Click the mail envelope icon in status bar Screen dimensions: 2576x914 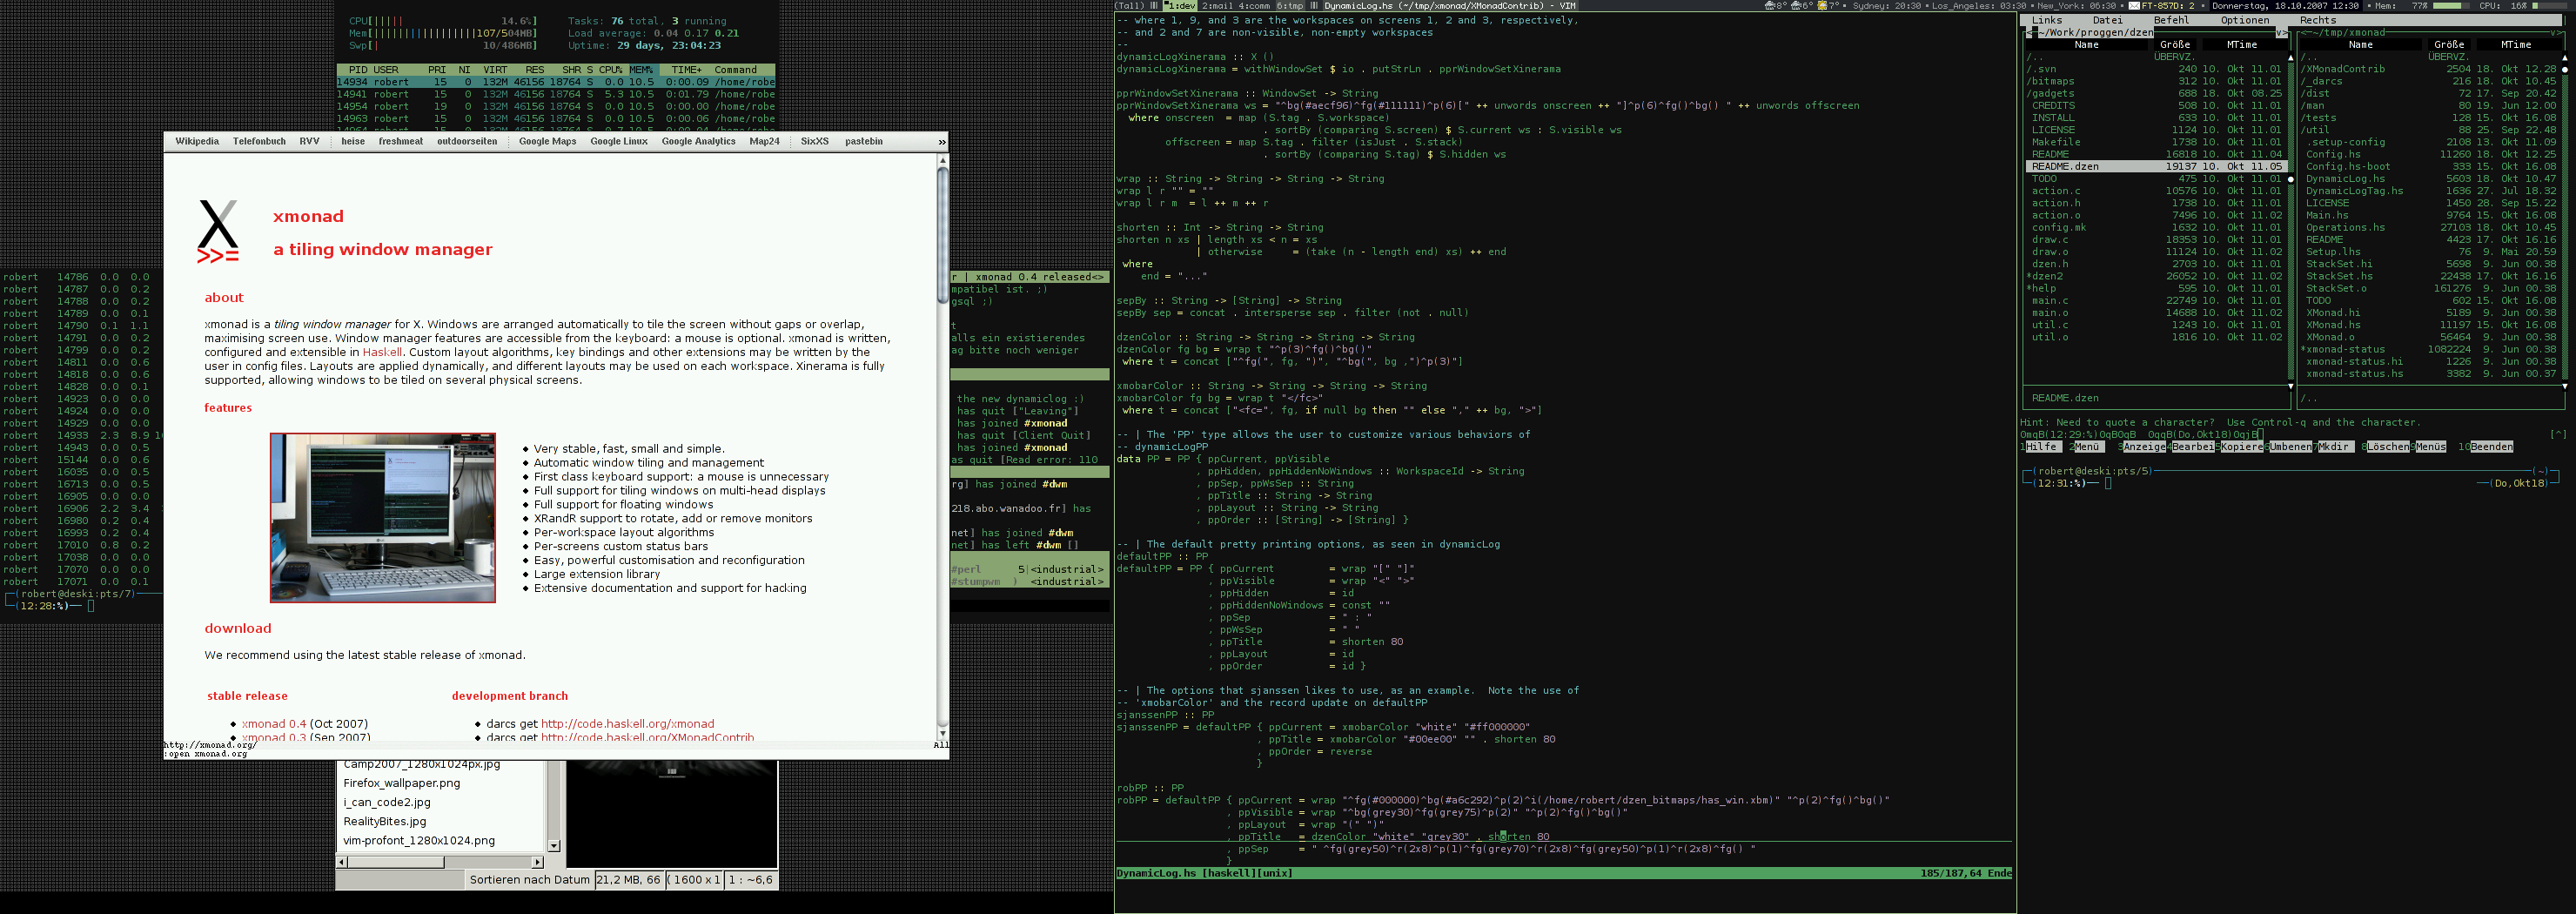pyautogui.click(x=2134, y=6)
